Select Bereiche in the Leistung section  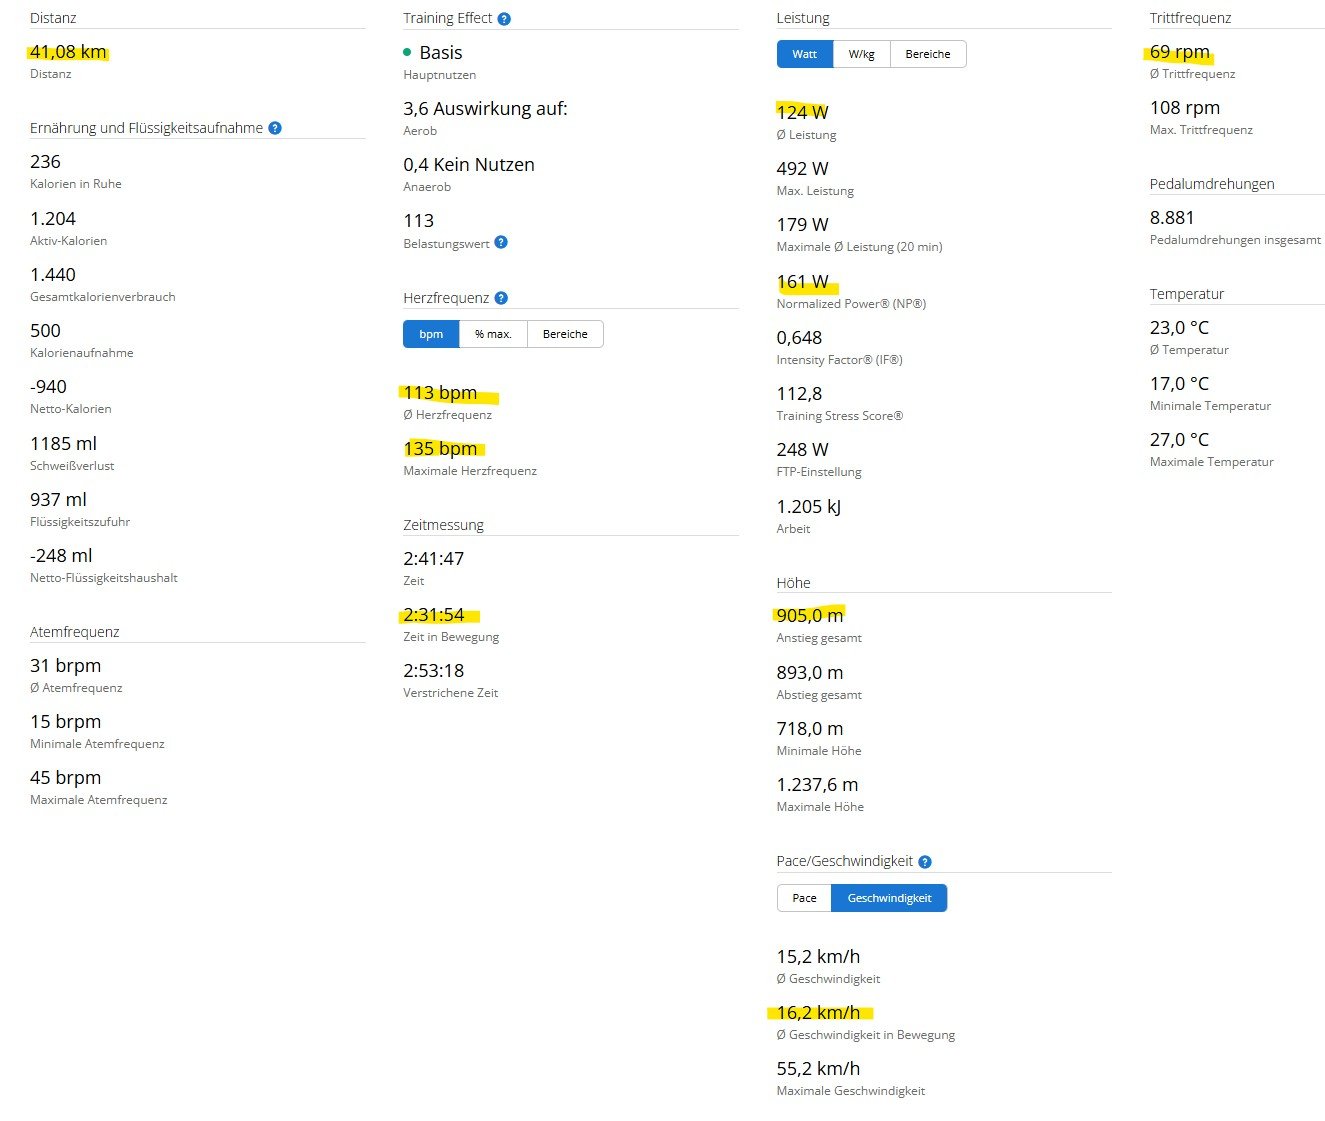(927, 54)
